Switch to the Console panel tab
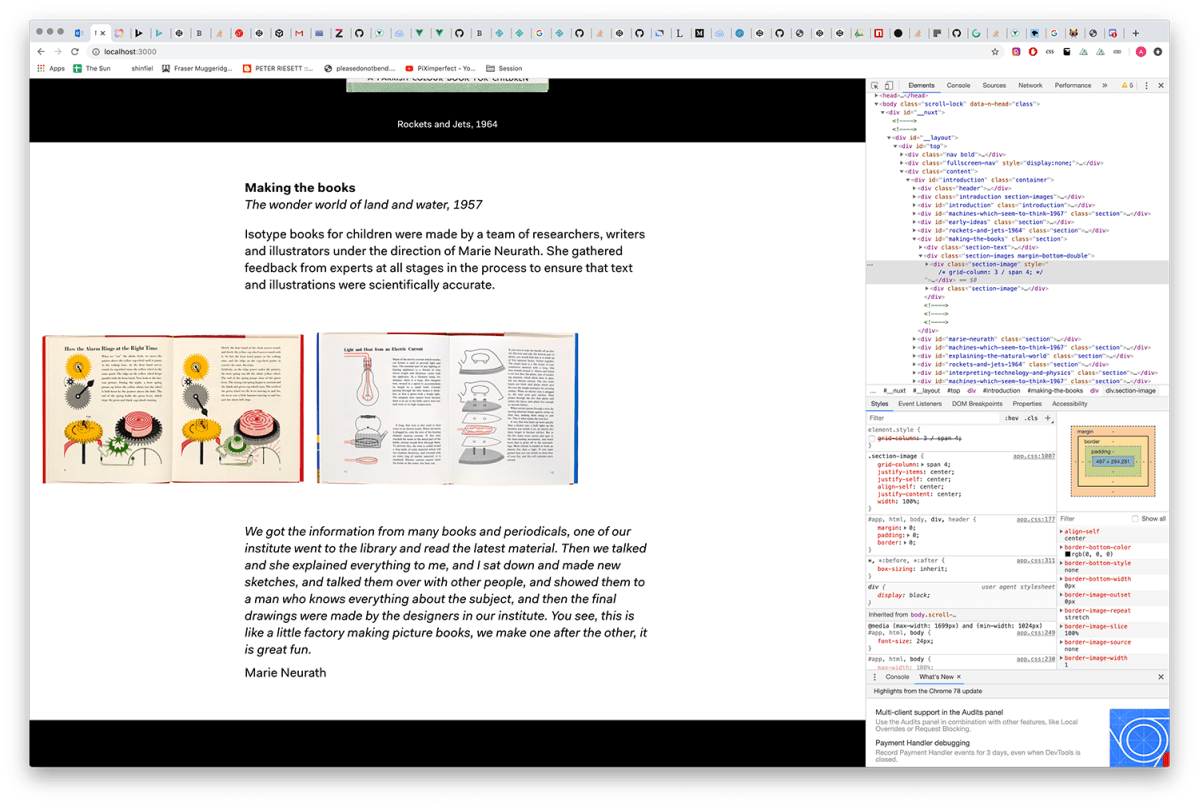The height and width of the screenshot is (806, 1199). click(958, 86)
